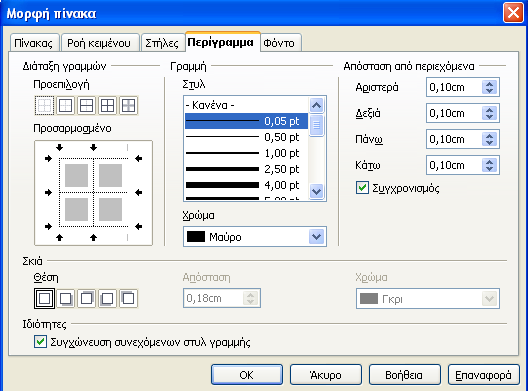Click the Δεξιά spacing stepper arrows
The height and width of the screenshot is (391, 528).
point(489,113)
